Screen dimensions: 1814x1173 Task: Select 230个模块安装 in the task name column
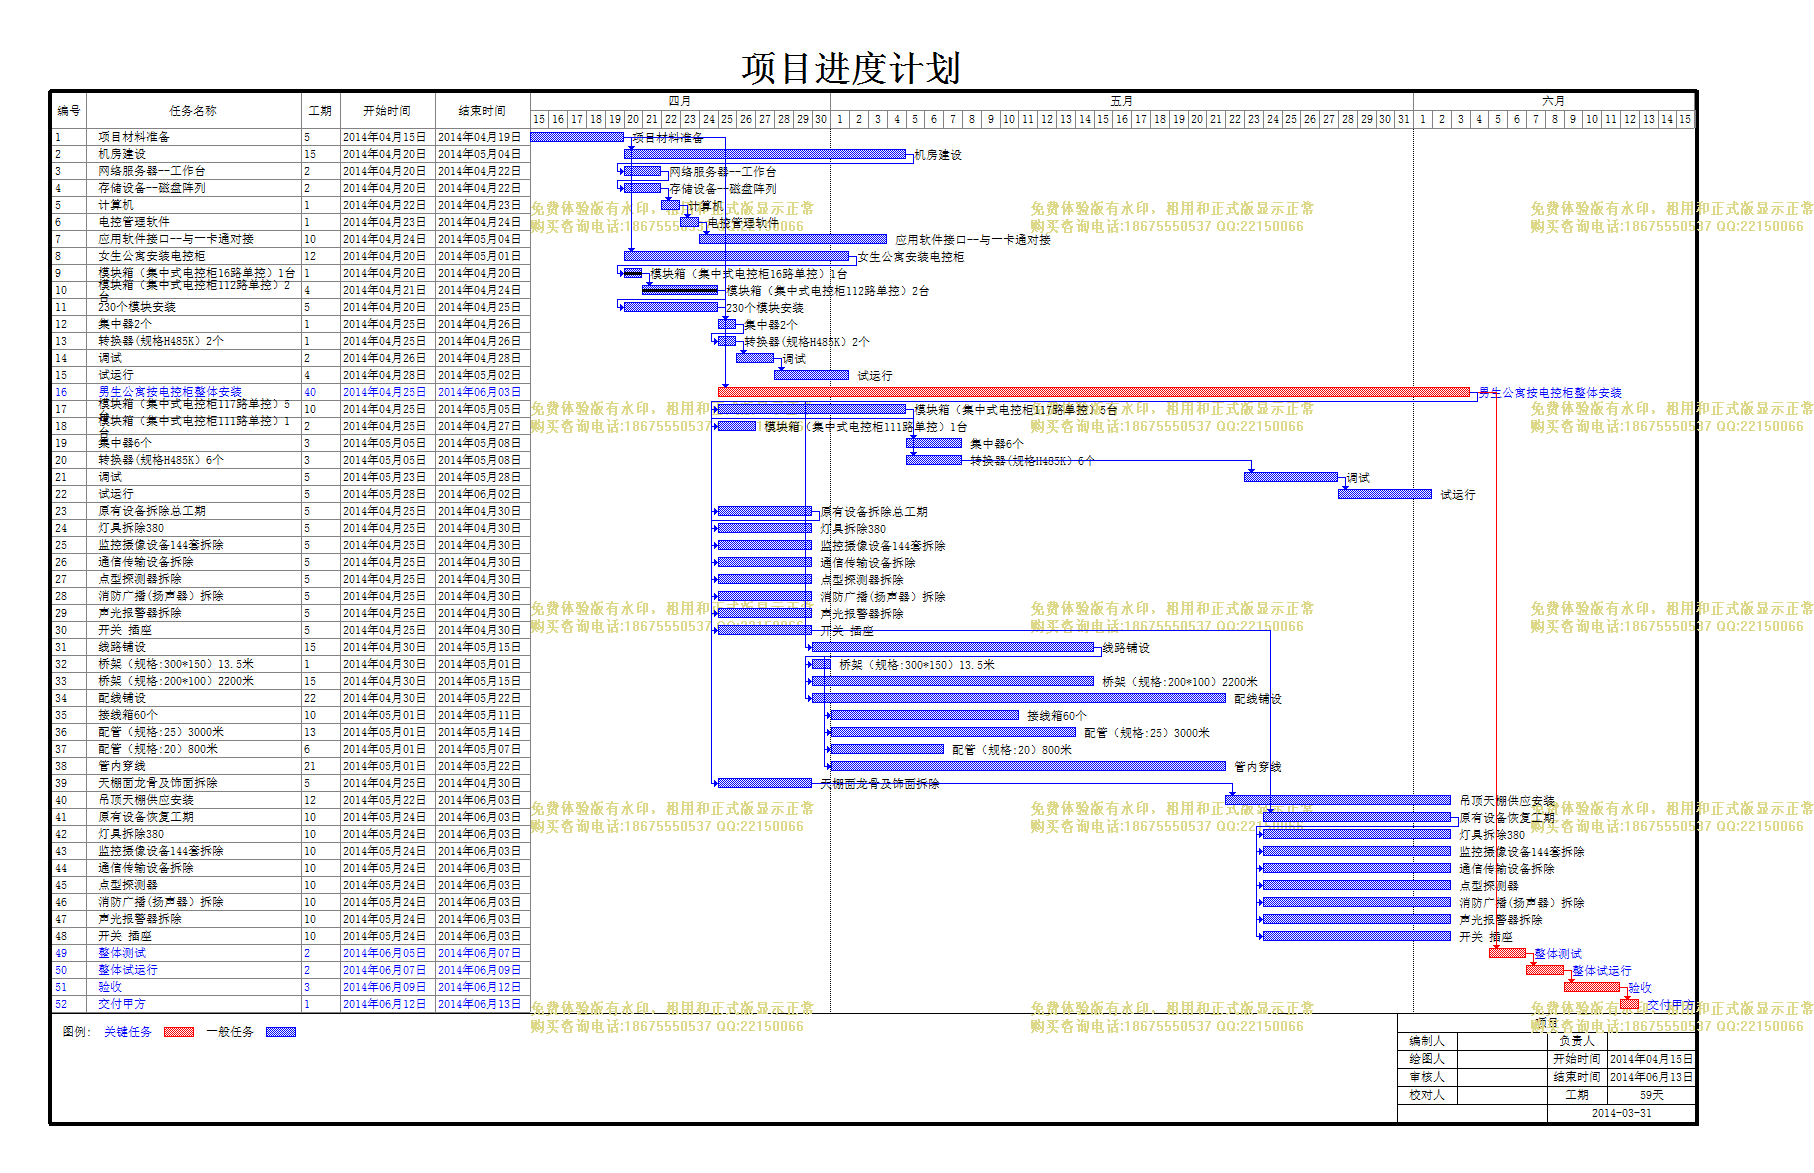click(137, 307)
